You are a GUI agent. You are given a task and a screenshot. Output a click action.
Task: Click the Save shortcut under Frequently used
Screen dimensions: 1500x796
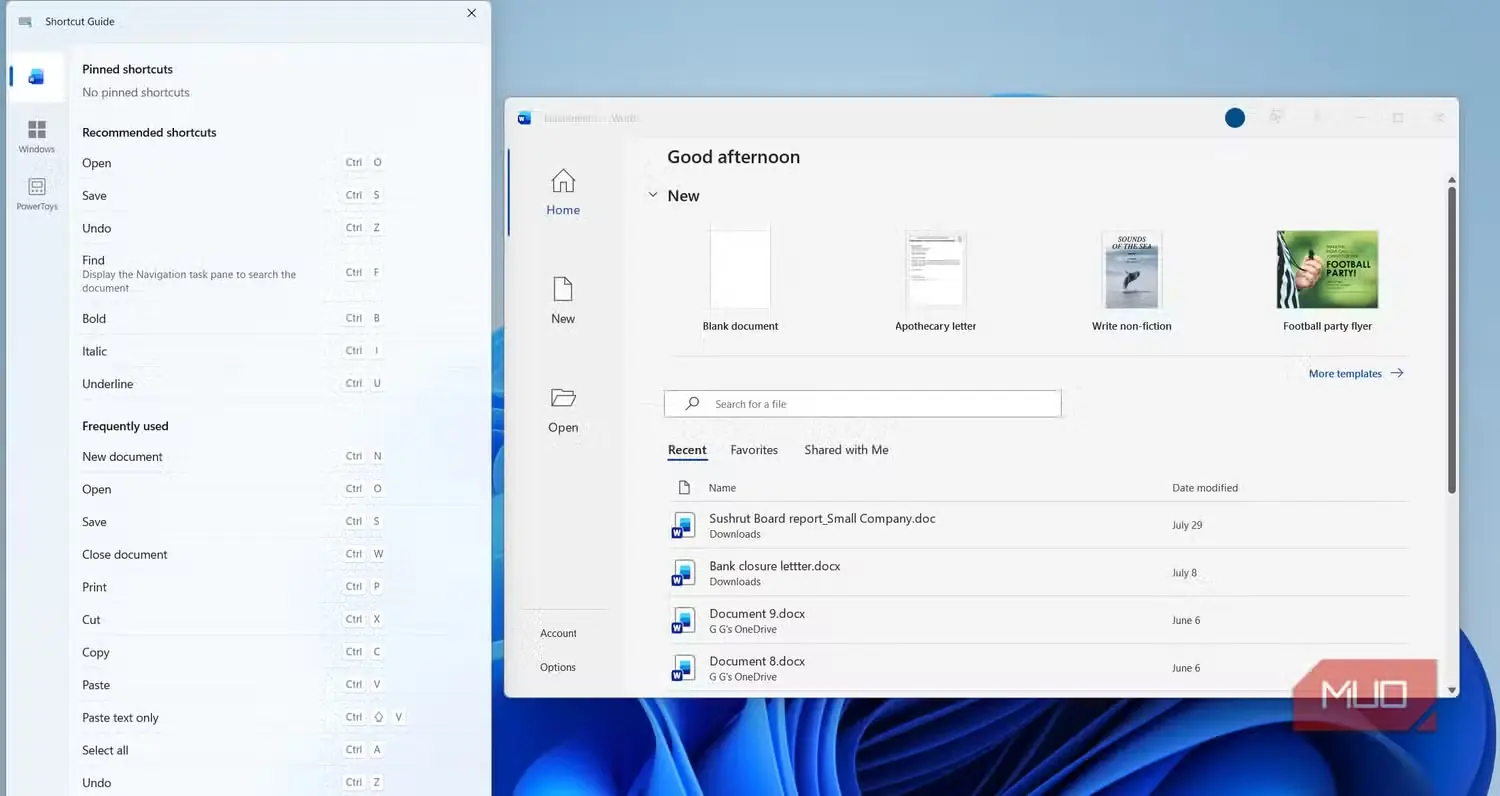tap(233, 522)
